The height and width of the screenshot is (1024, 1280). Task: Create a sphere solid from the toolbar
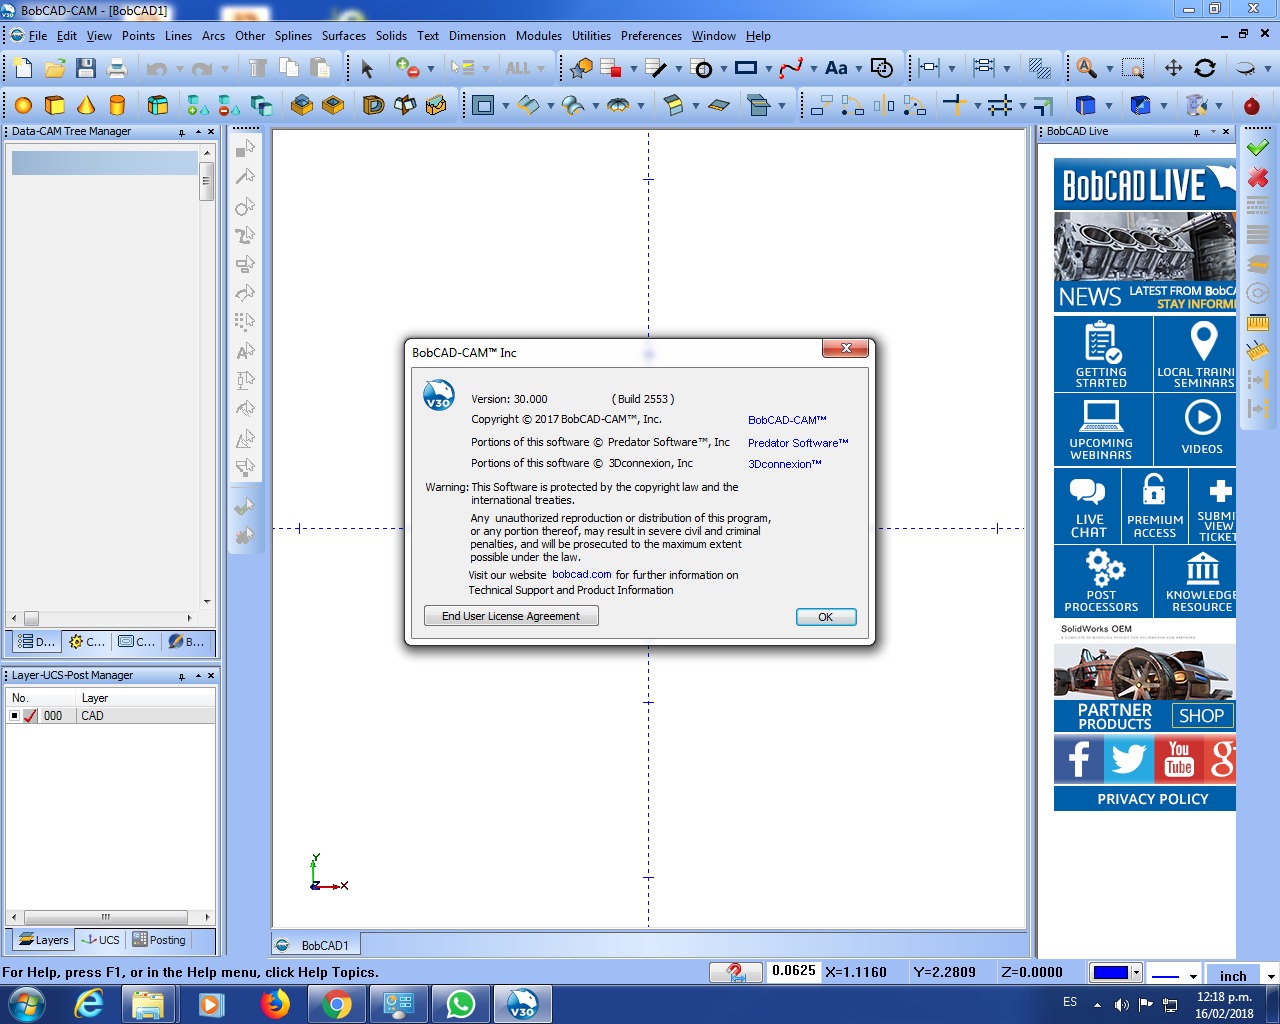pyautogui.click(x=23, y=105)
